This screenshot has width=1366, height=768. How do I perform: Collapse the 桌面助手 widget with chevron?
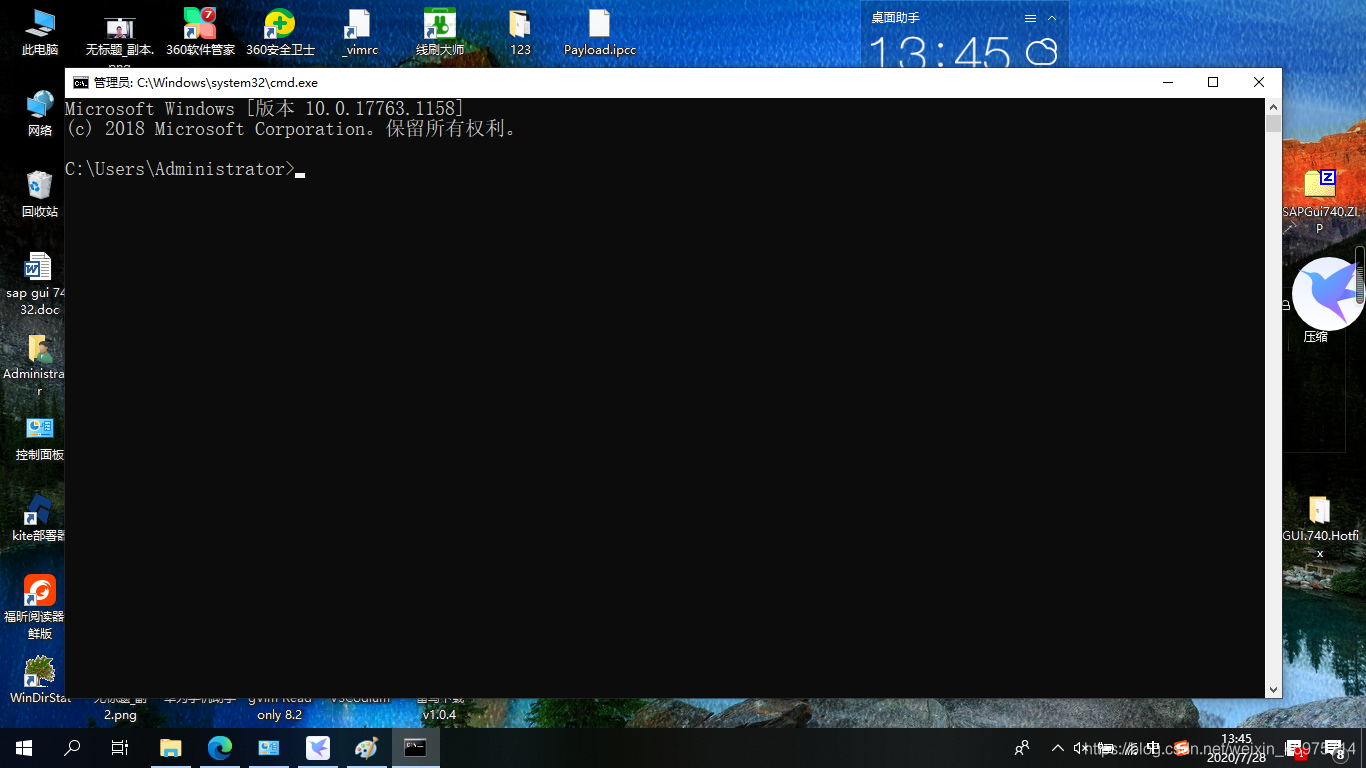point(1052,18)
